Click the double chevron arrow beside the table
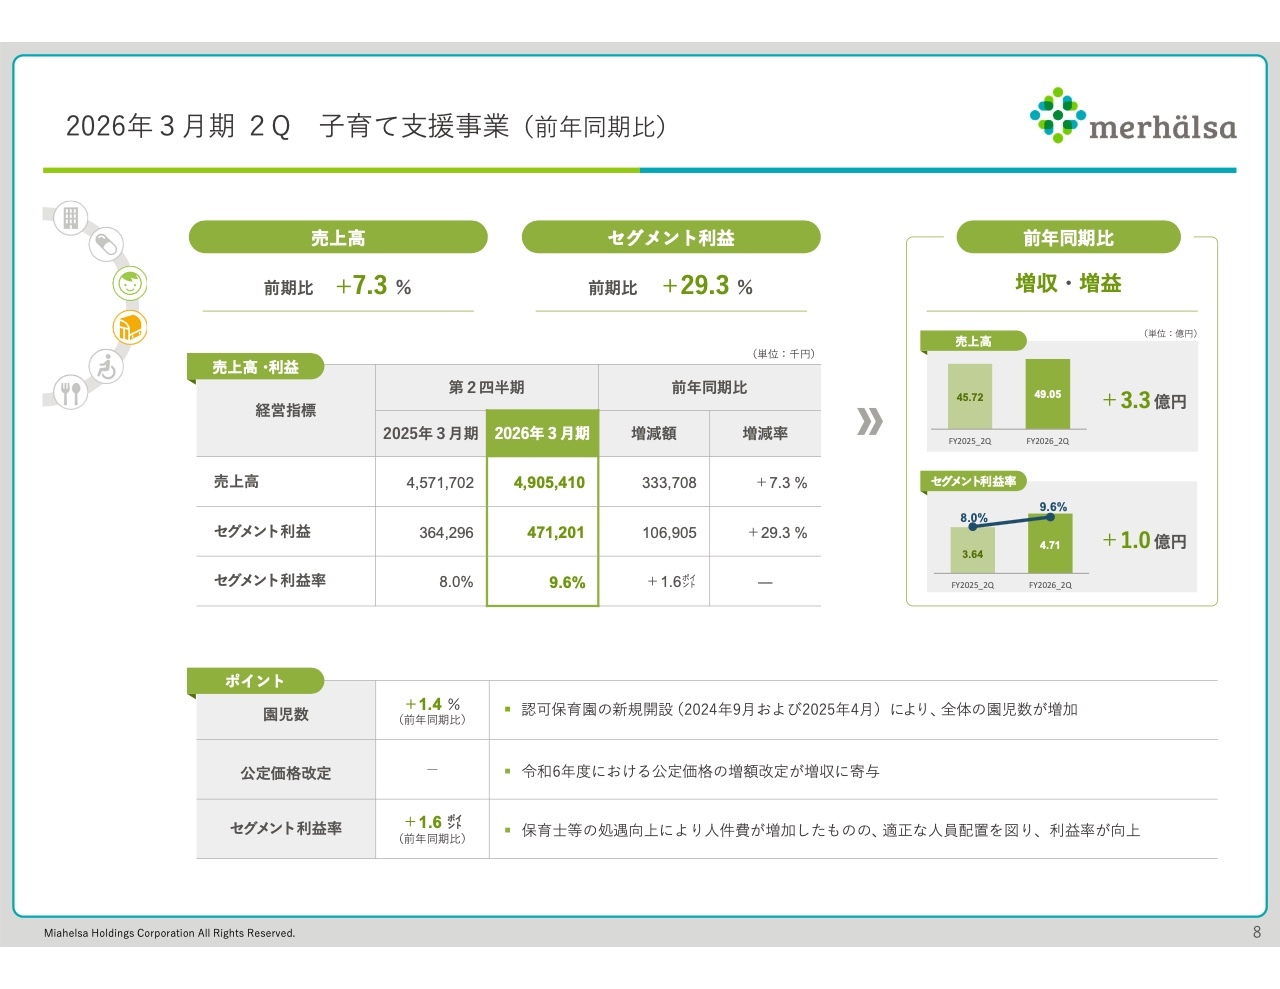 869,421
